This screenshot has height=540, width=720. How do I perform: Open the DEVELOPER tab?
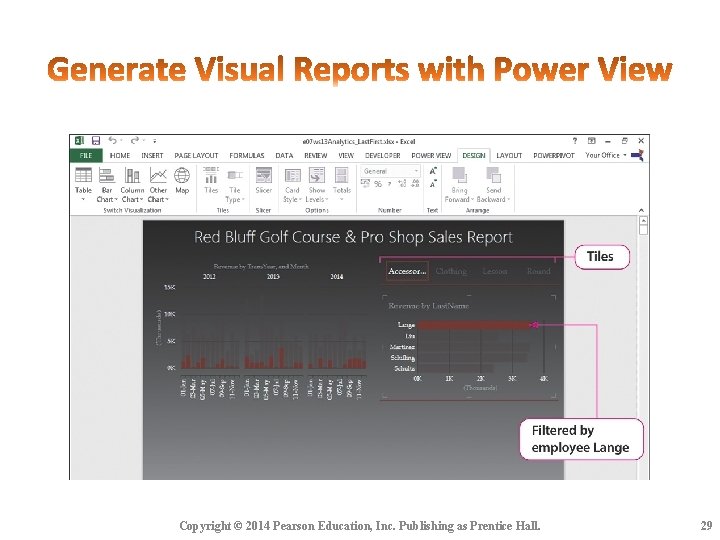(x=382, y=156)
